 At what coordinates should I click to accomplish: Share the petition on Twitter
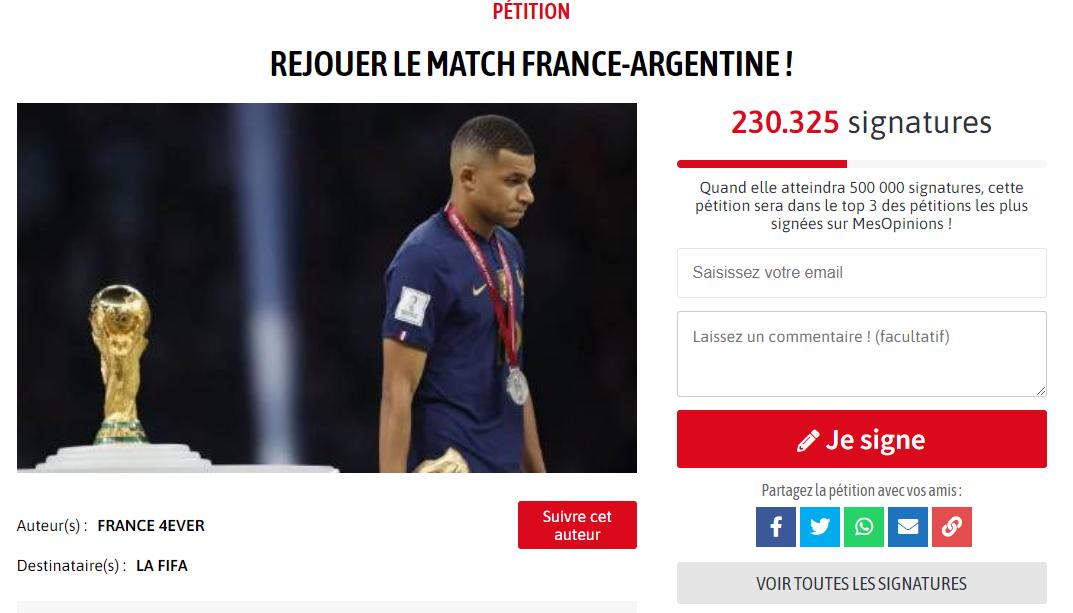click(820, 527)
